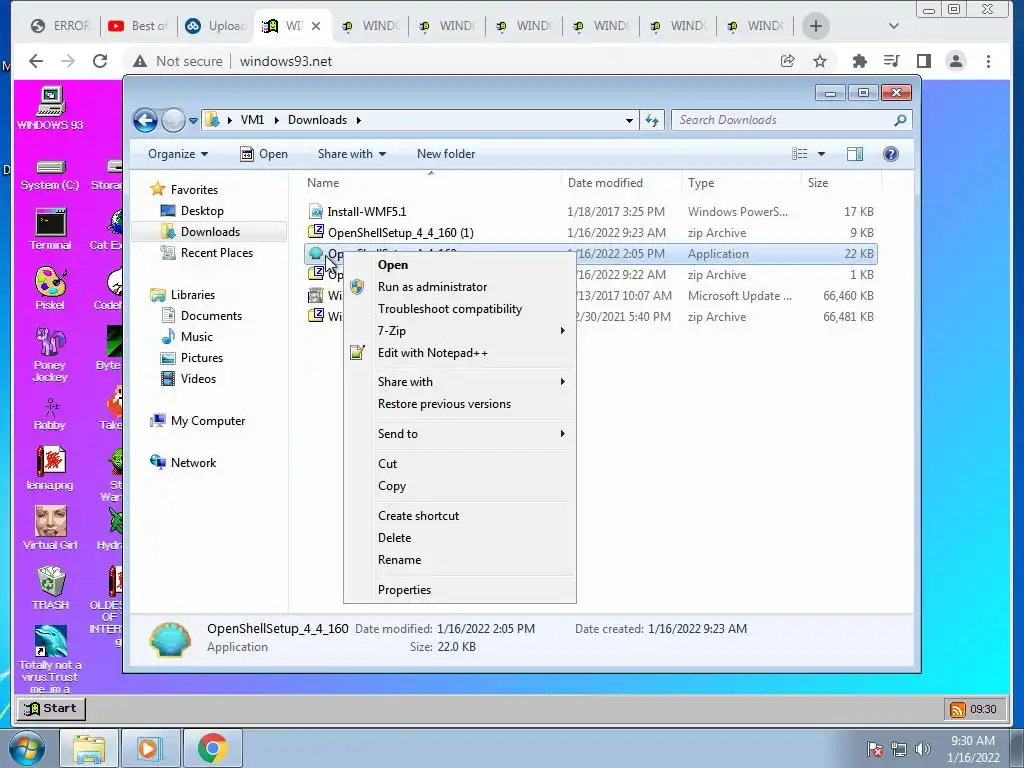Open the lenna.png file icon
The height and width of the screenshot is (768, 1024).
pos(50,467)
